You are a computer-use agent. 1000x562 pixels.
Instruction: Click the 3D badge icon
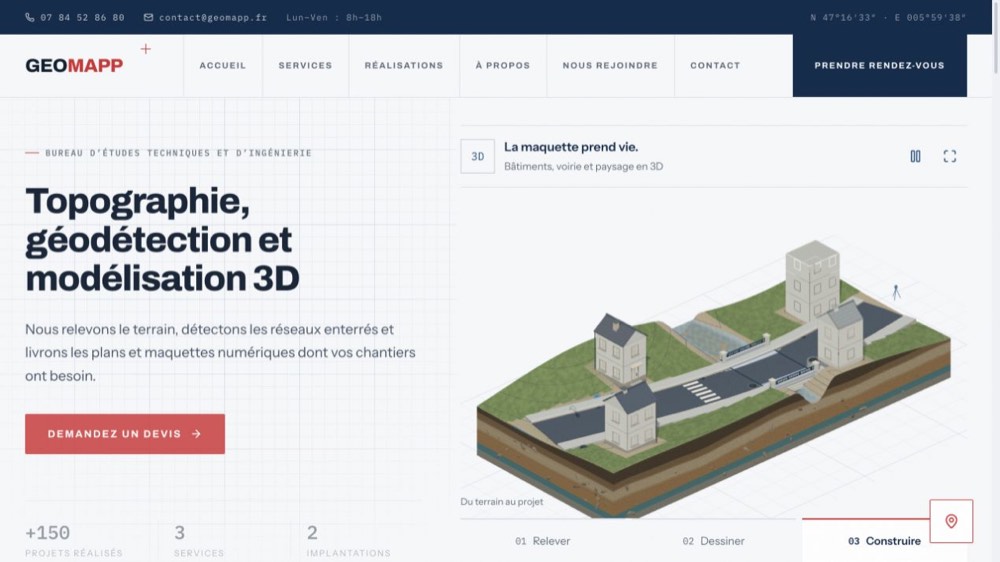(478, 156)
